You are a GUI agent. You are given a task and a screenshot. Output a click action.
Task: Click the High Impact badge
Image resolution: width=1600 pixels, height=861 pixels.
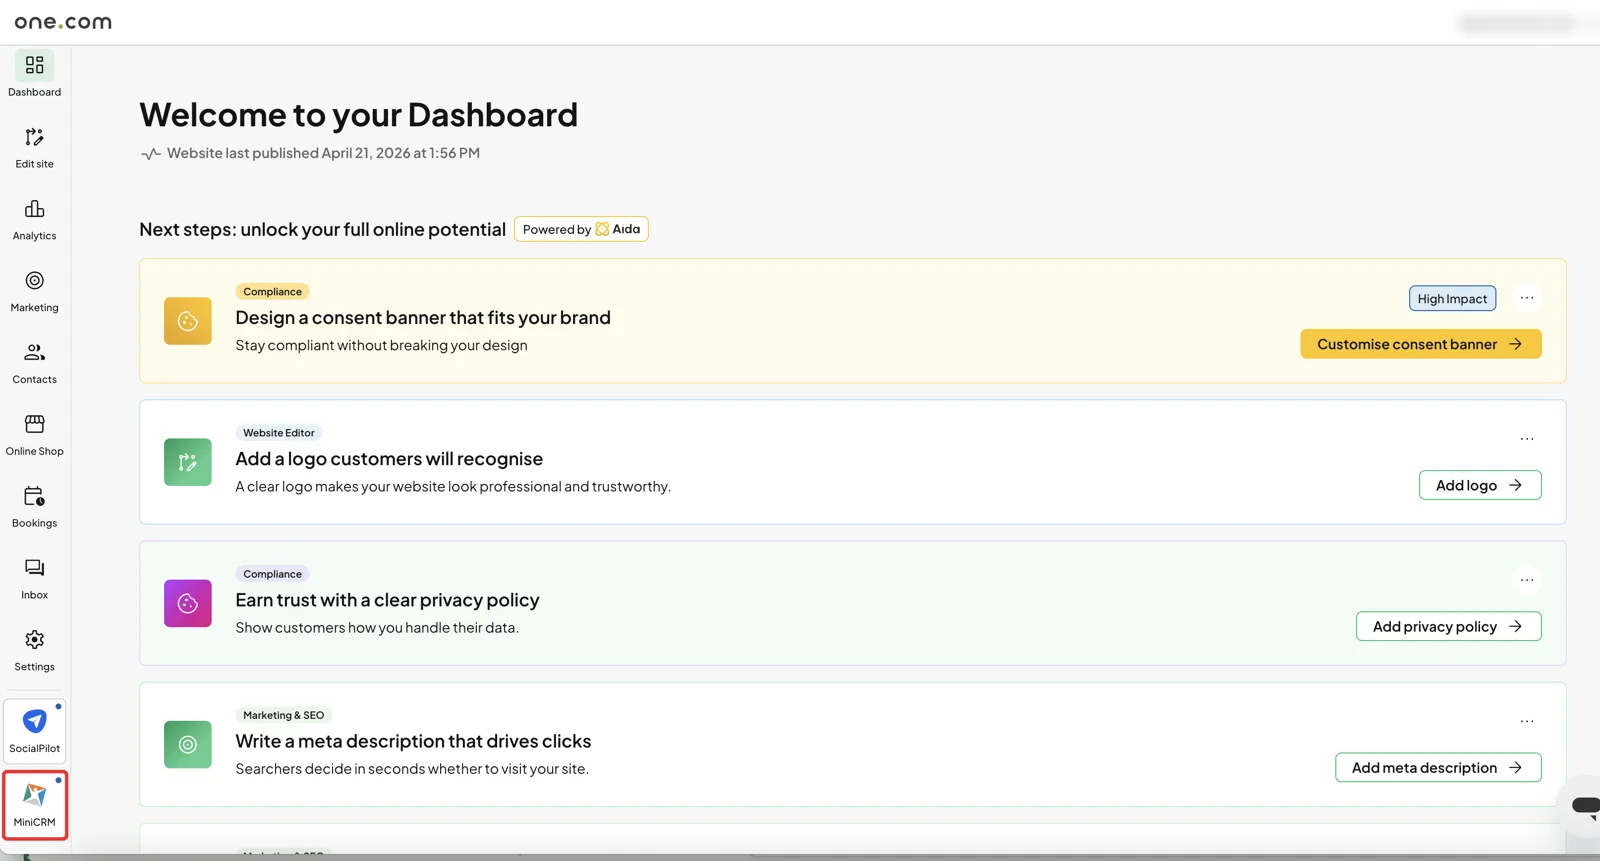tap(1452, 298)
